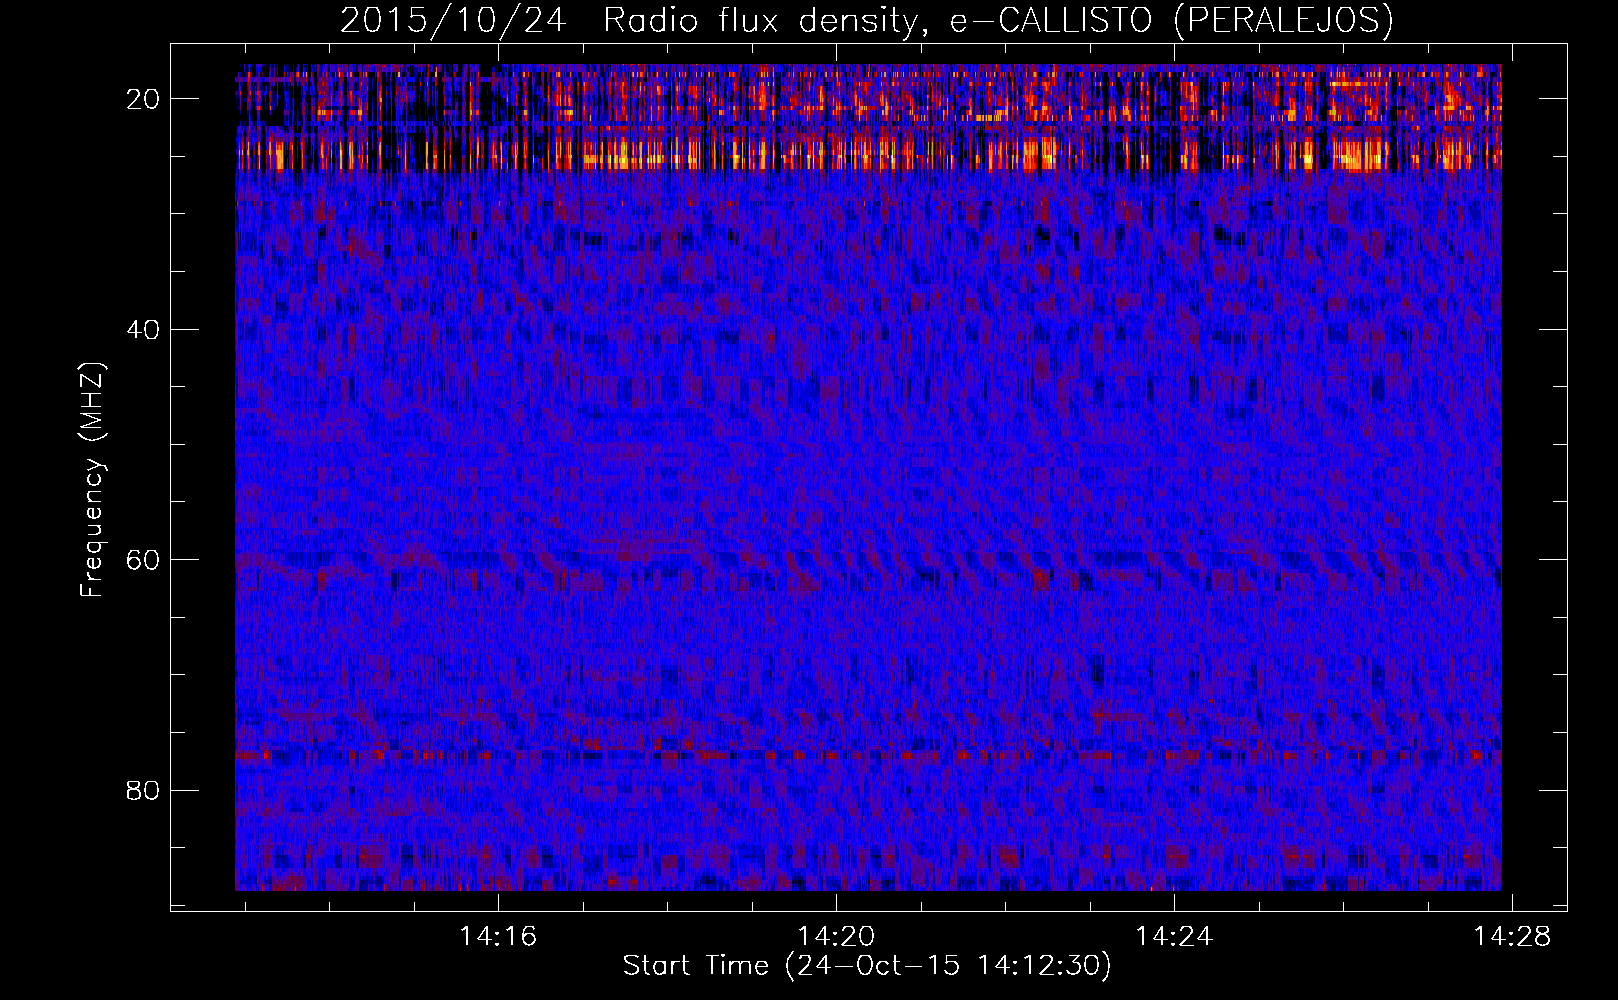This screenshot has width=1618, height=1000.
Task: Click the "Start Time (24-Oct-15 14:12:30)" axis label
Action: pyautogui.click(x=867, y=966)
